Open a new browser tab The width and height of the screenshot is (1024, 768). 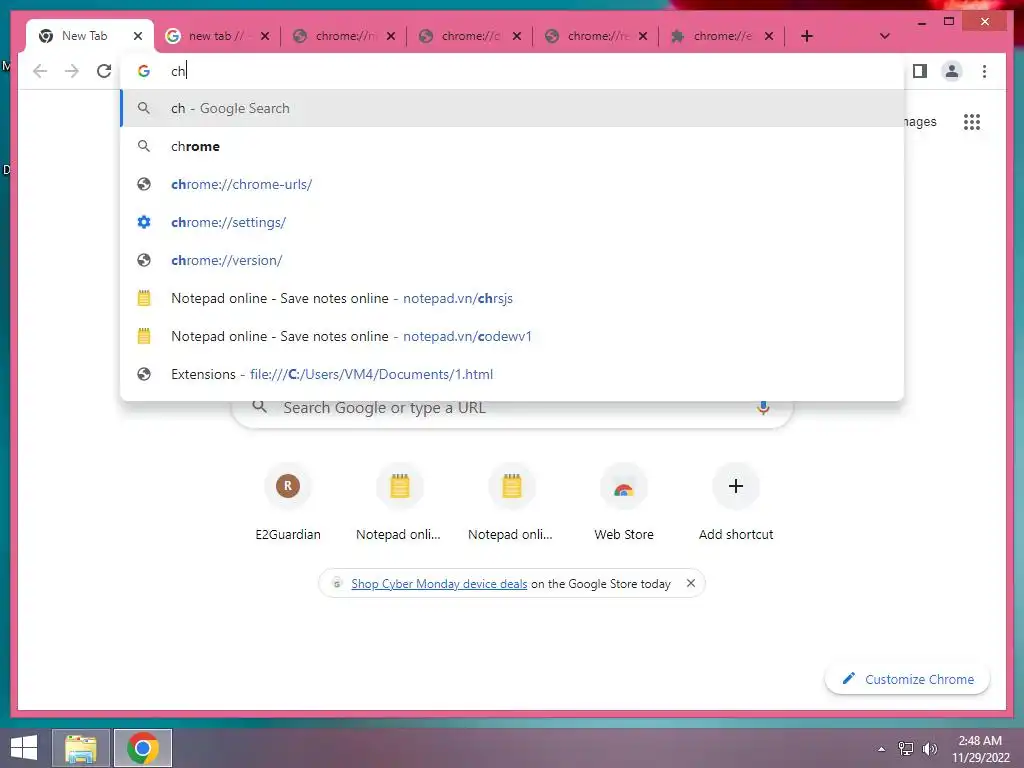click(x=807, y=36)
